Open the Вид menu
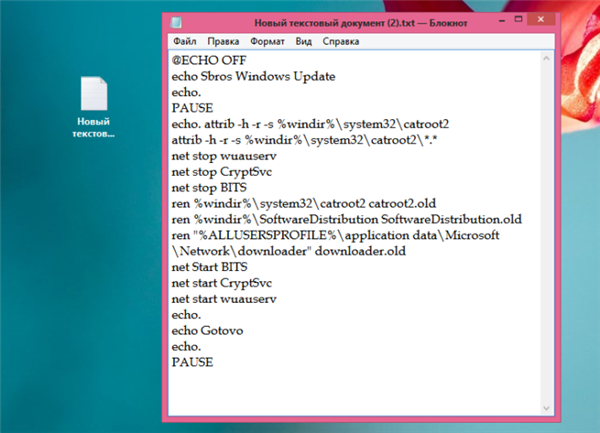Image resolution: width=600 pixels, height=433 pixels. (x=303, y=41)
